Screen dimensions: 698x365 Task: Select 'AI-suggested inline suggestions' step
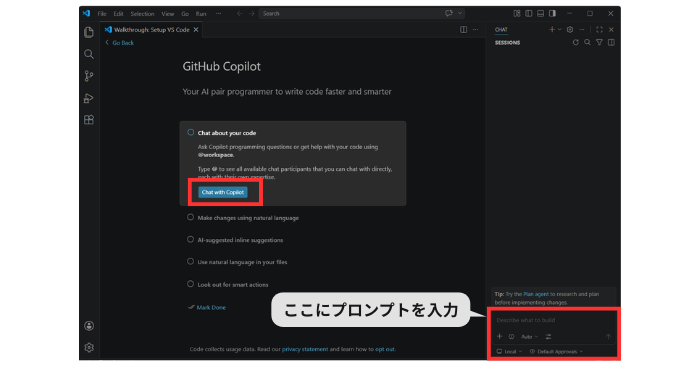point(240,240)
